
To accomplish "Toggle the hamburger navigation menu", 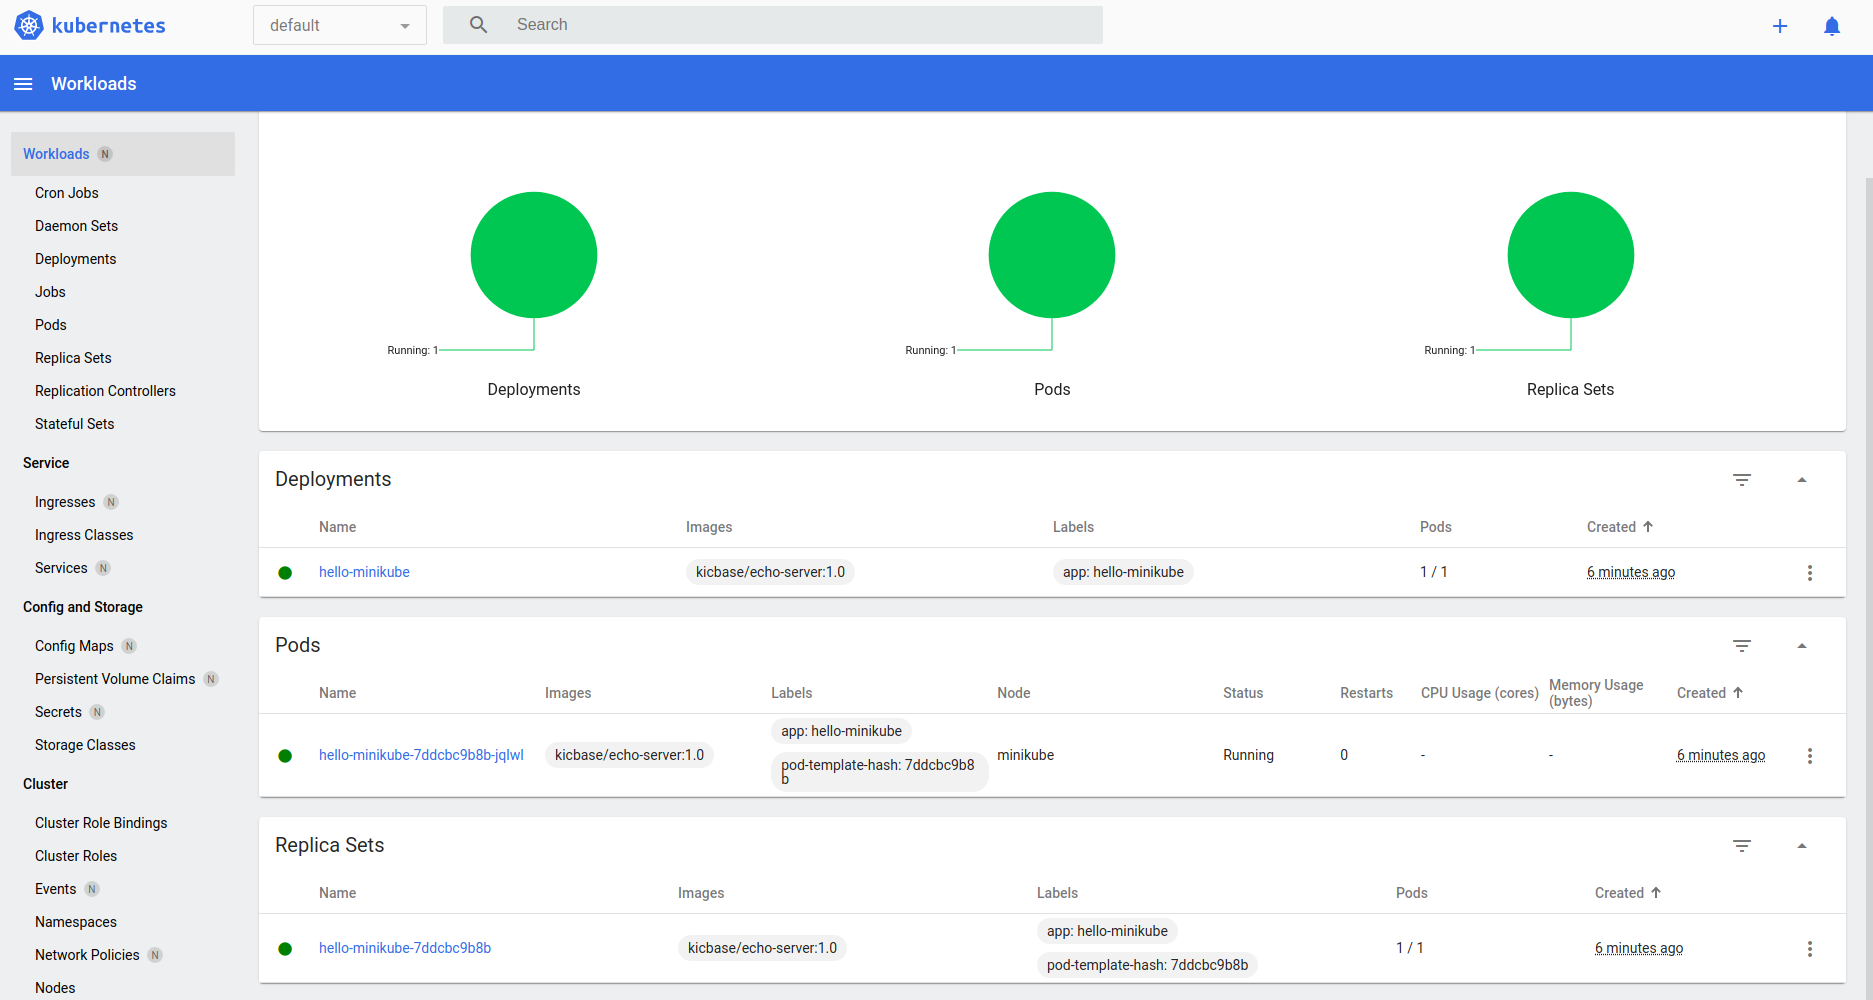I will tap(23, 84).
